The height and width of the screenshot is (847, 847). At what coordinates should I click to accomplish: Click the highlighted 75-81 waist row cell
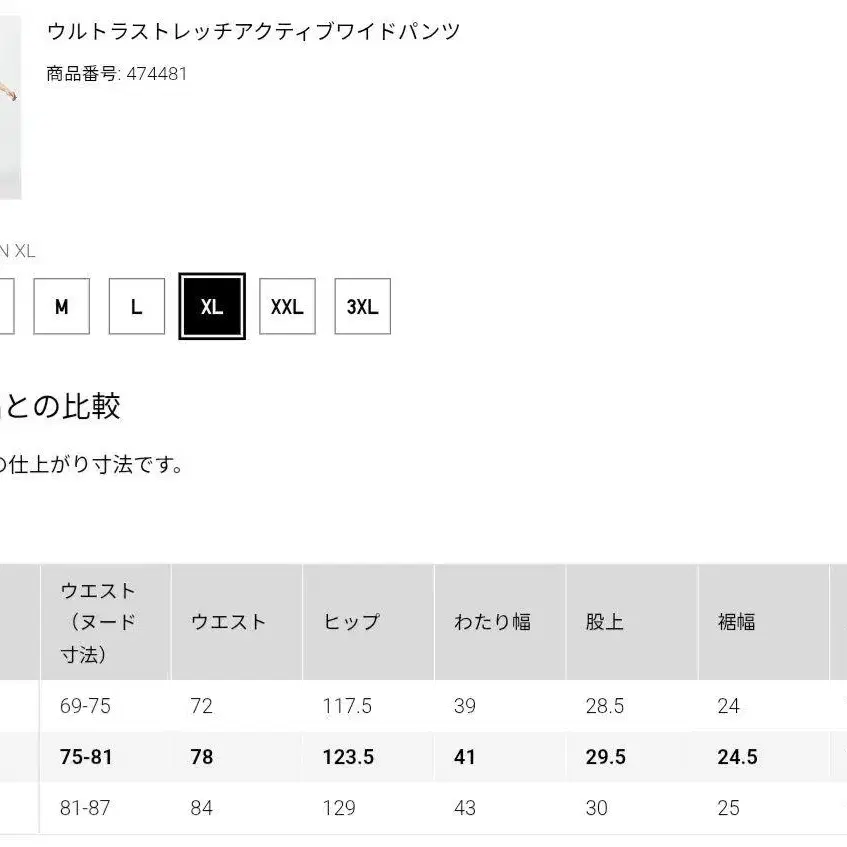point(87,757)
